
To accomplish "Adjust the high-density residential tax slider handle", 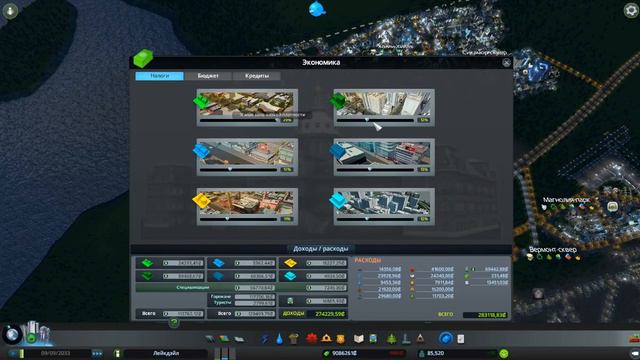I will click(x=367, y=120).
